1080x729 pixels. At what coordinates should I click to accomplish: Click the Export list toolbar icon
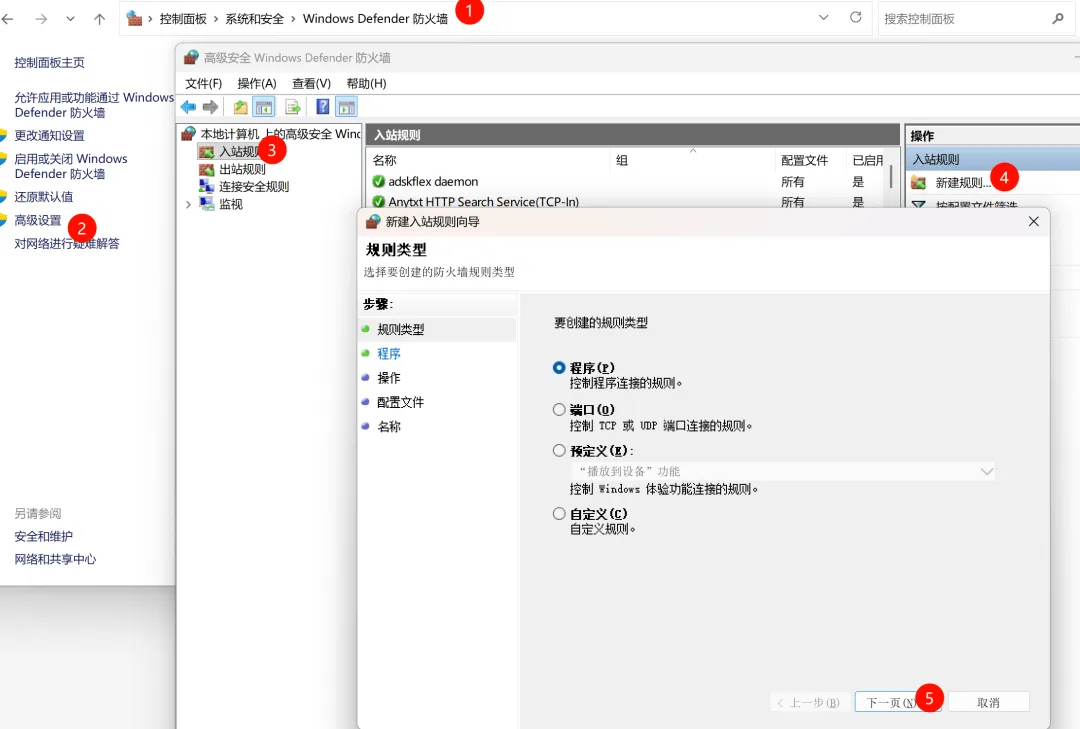pos(292,107)
